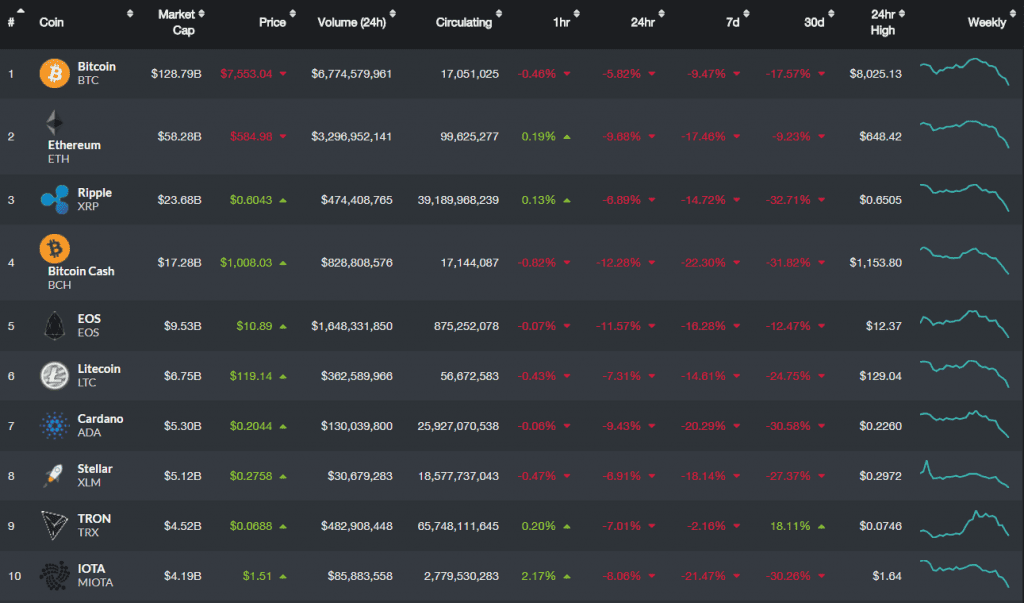1024x603 pixels.
Task: Click the Ethereum diamond logo icon
Action: coord(54,122)
